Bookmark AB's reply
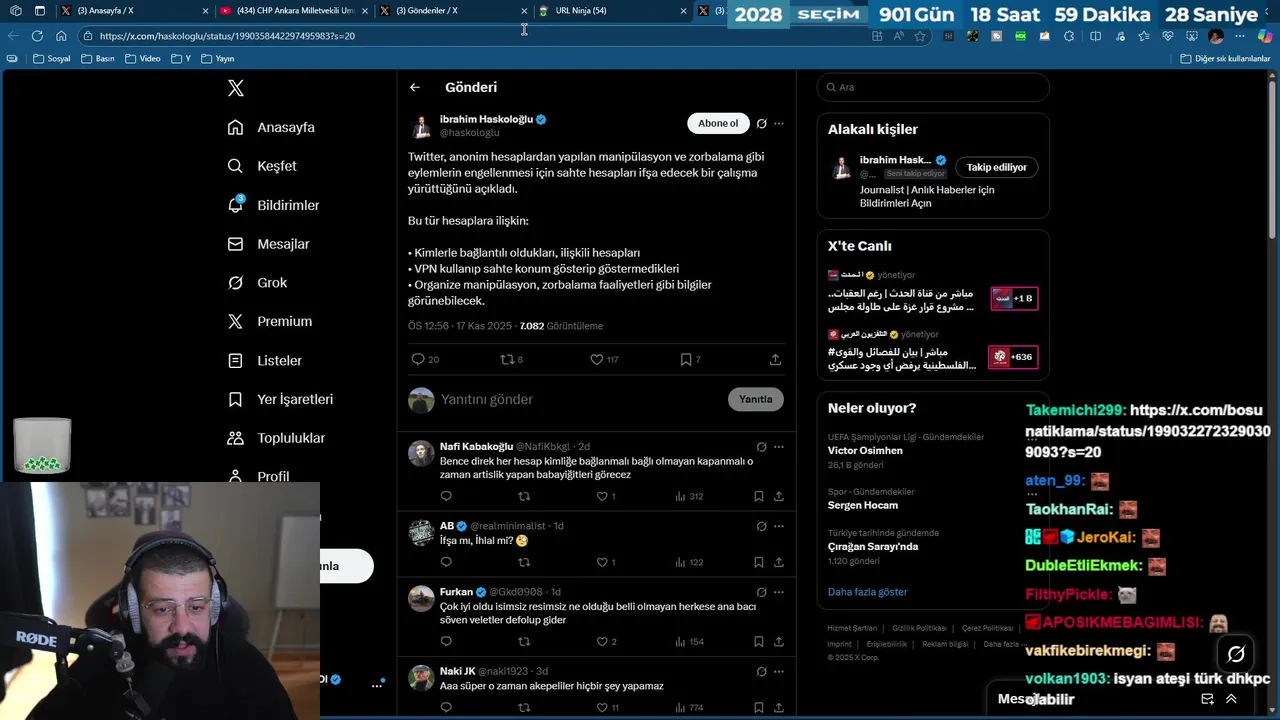The image size is (1280, 720). point(758,562)
